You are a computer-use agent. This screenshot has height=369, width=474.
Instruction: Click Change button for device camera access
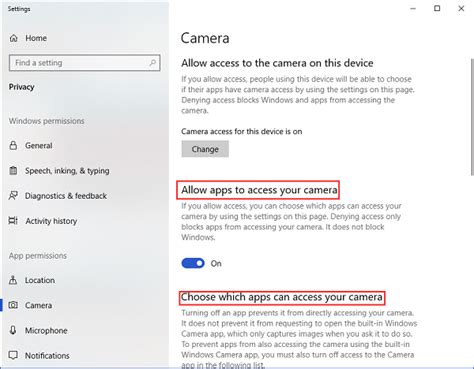click(205, 149)
